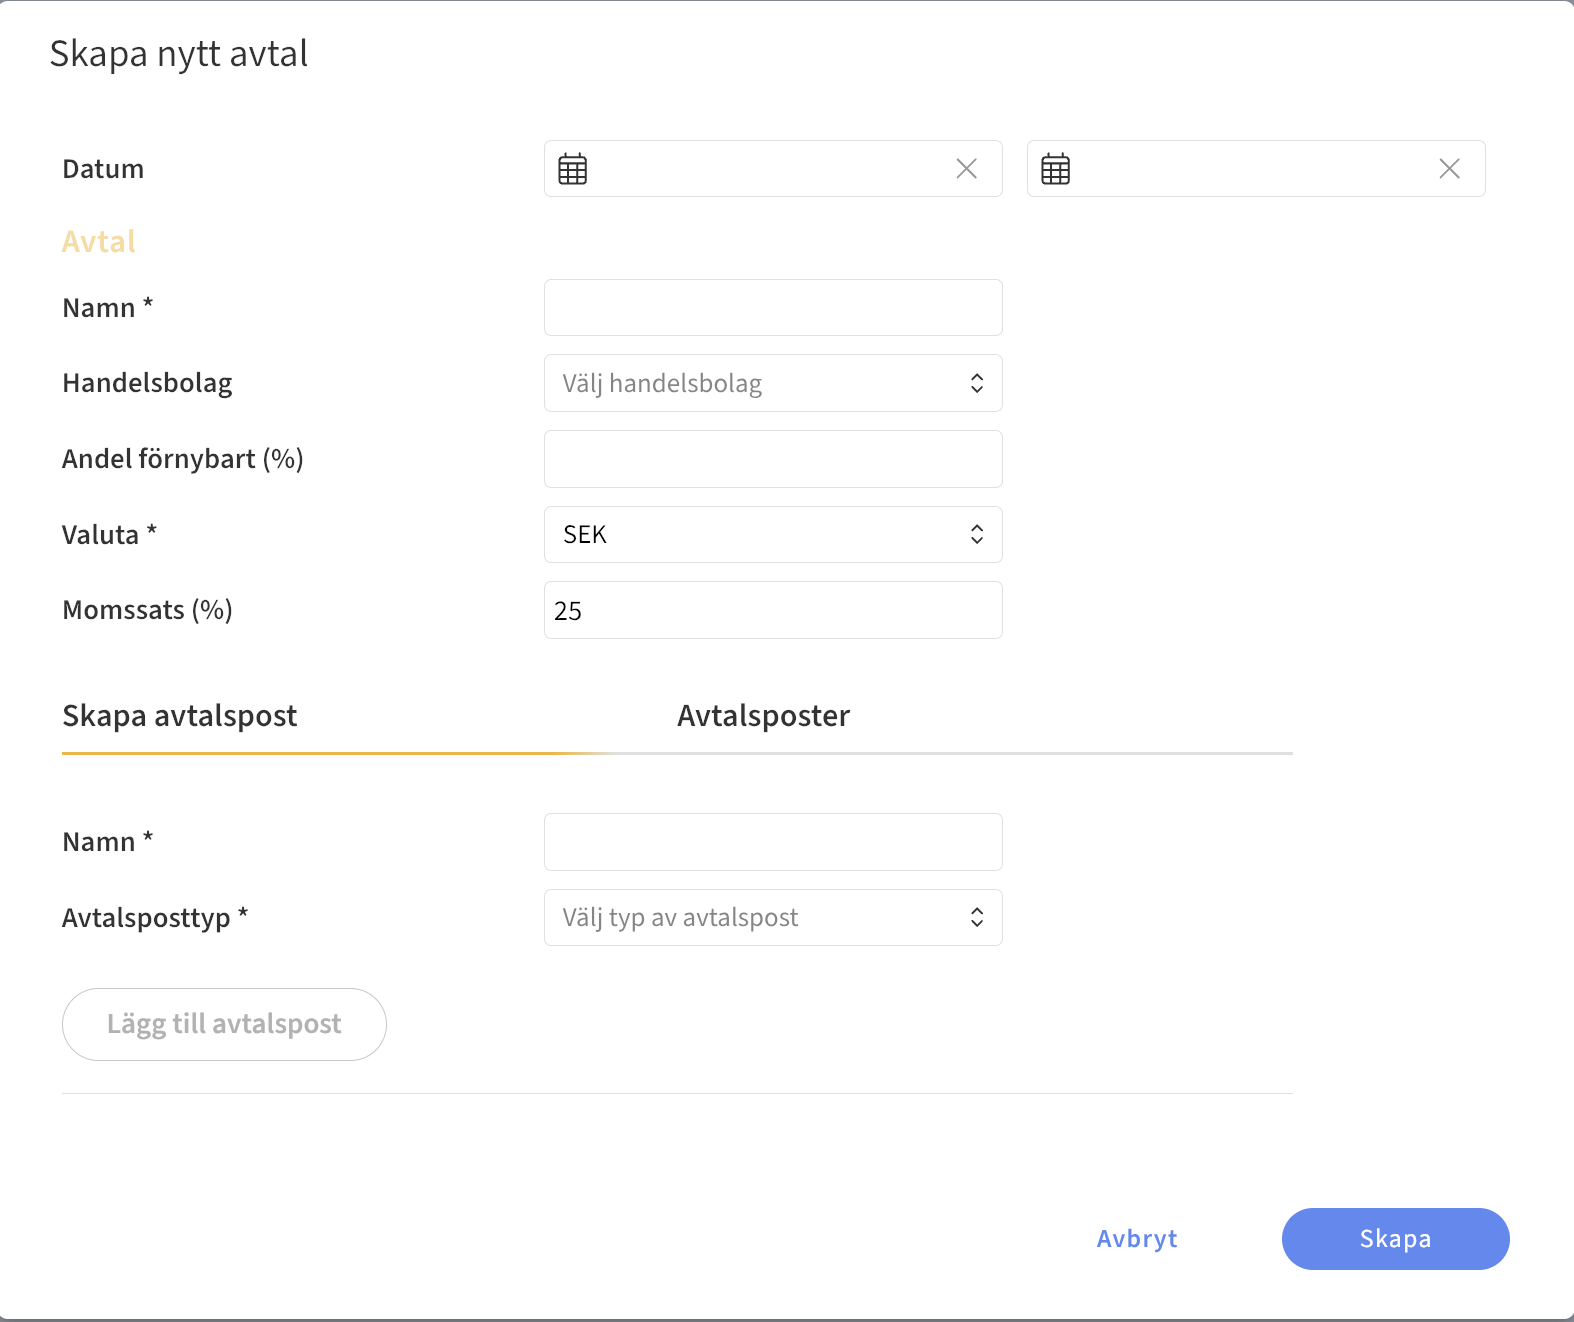Viewport: 1574px width, 1322px height.
Task: Clear the start date field
Action: pos(966,169)
